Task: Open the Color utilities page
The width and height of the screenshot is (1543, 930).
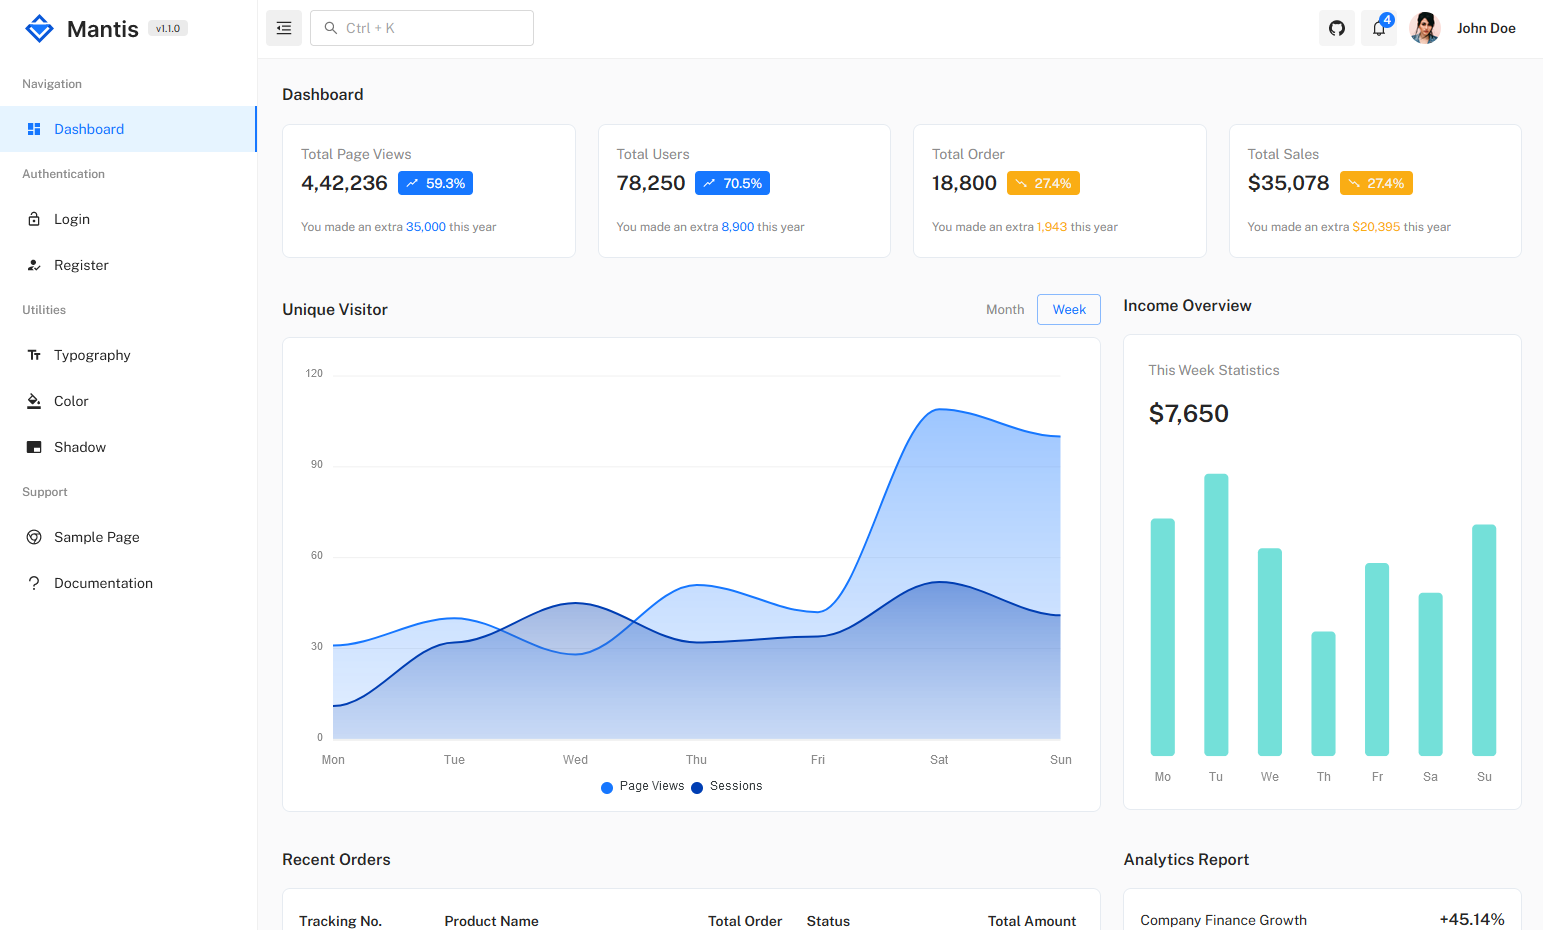Action: point(128,401)
